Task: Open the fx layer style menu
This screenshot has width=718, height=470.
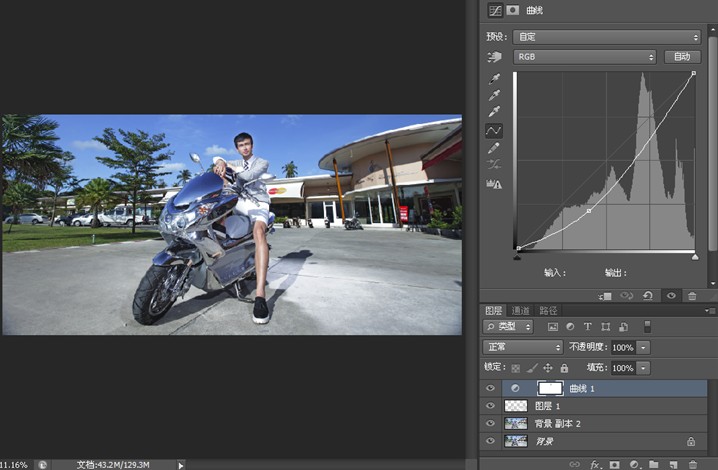Action: [x=595, y=464]
